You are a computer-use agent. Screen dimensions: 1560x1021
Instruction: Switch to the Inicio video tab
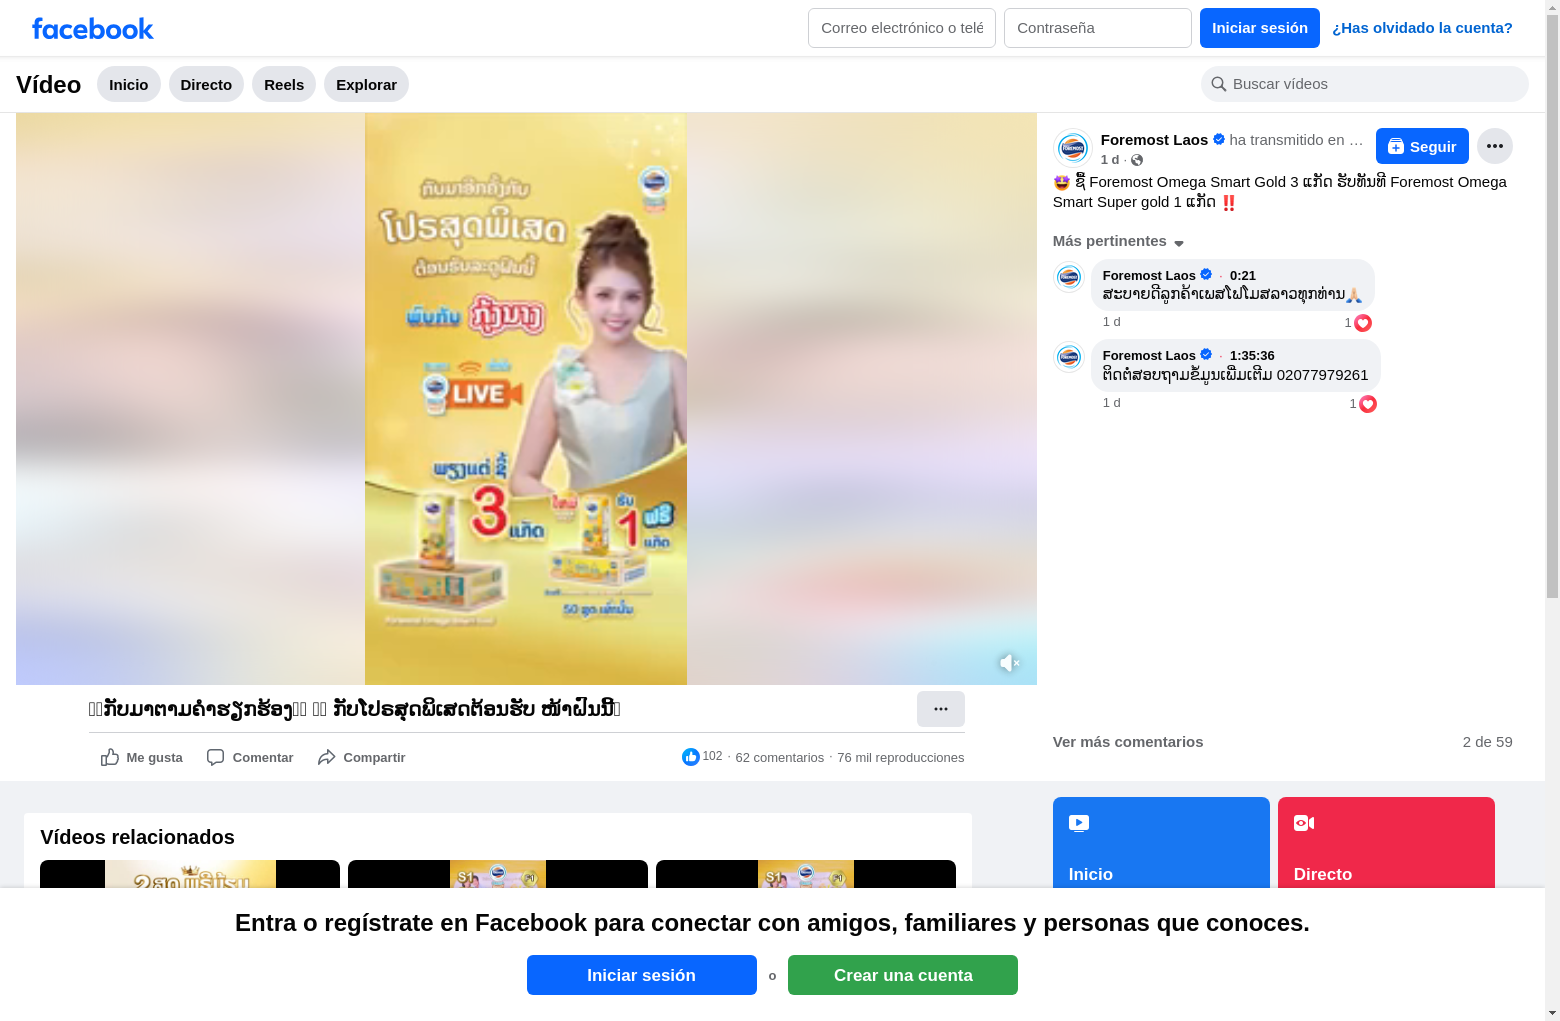[x=129, y=84]
